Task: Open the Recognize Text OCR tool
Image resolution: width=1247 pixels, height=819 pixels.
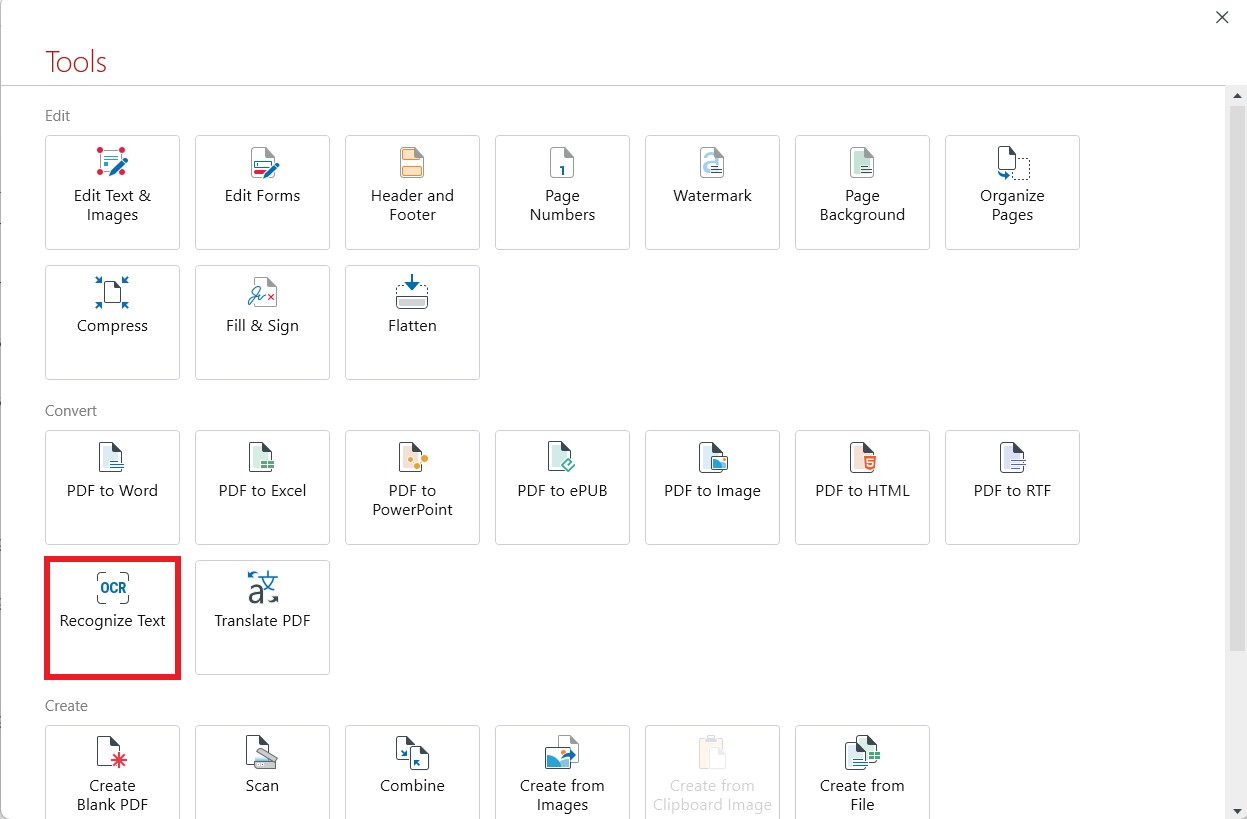Action: coord(112,617)
